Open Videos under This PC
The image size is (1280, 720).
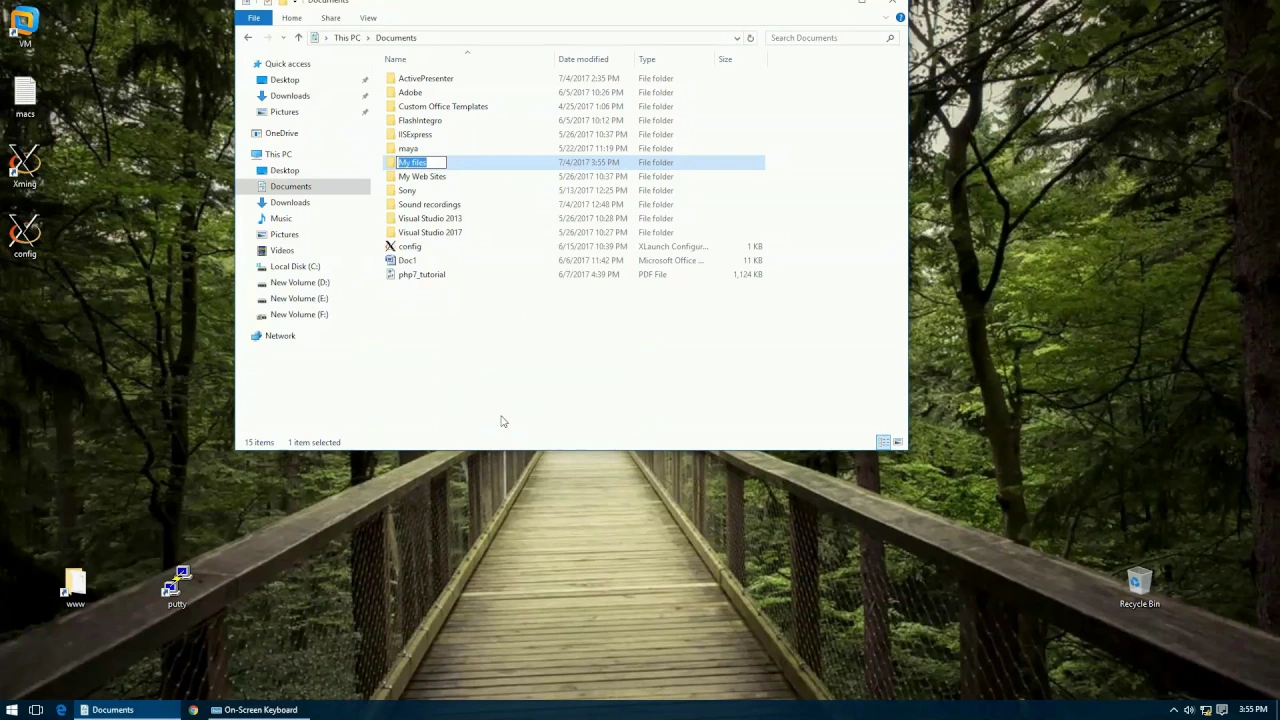[281, 251]
